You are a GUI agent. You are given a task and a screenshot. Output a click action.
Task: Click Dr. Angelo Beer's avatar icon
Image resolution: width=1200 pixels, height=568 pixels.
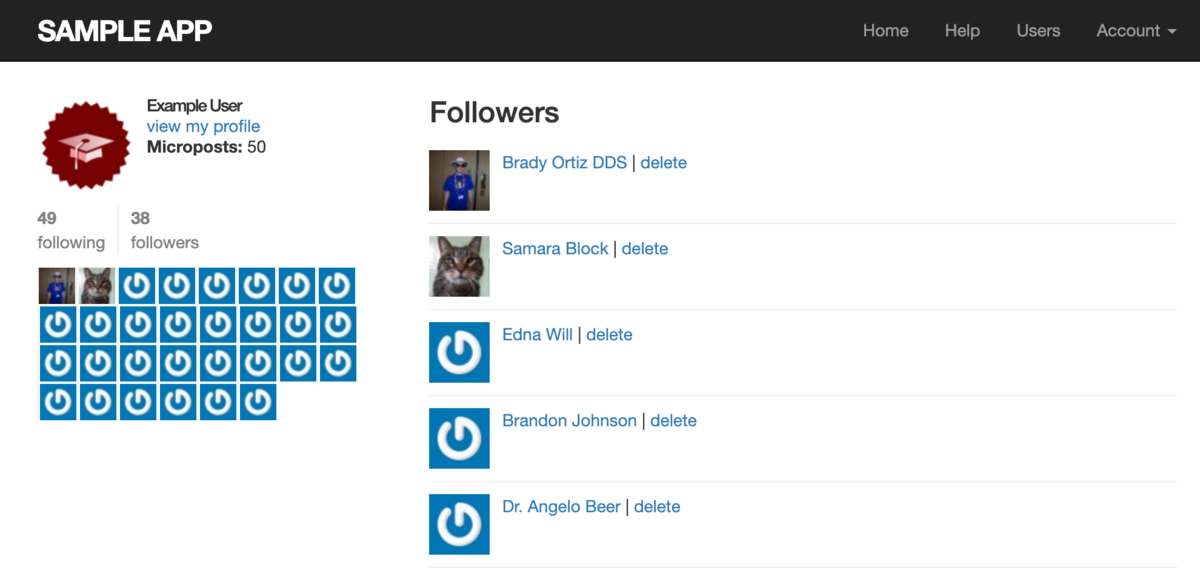pyautogui.click(x=459, y=524)
